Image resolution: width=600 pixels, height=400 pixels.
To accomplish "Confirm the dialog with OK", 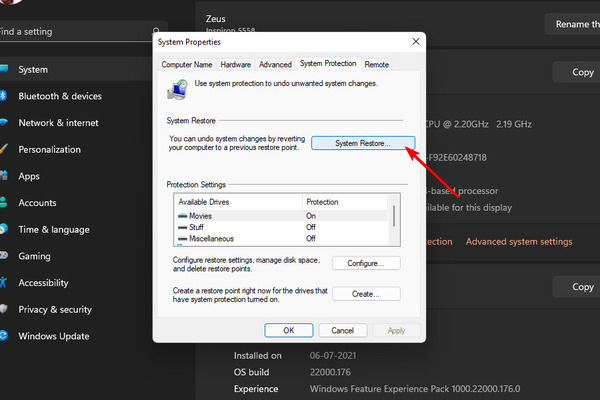I will tap(289, 330).
